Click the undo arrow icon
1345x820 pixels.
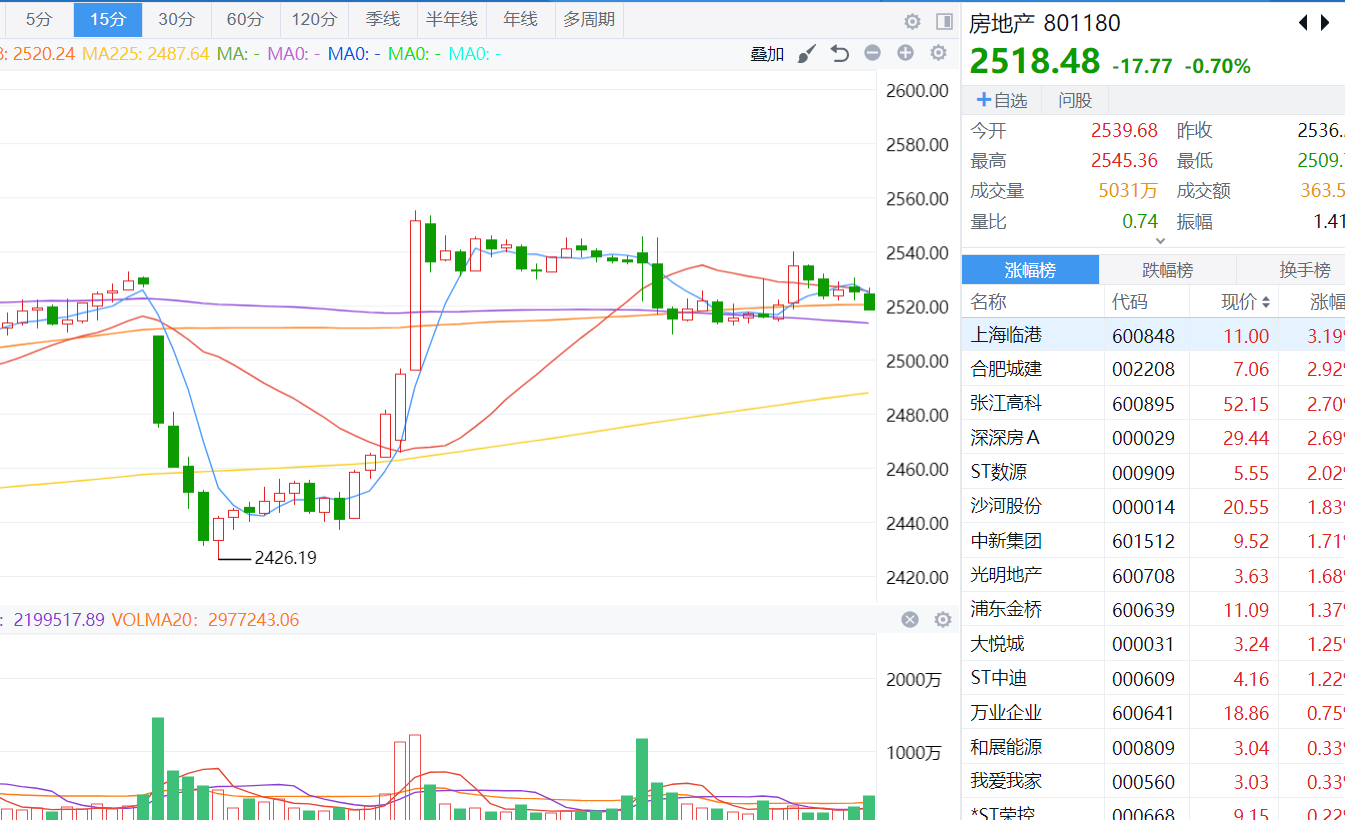(840, 54)
